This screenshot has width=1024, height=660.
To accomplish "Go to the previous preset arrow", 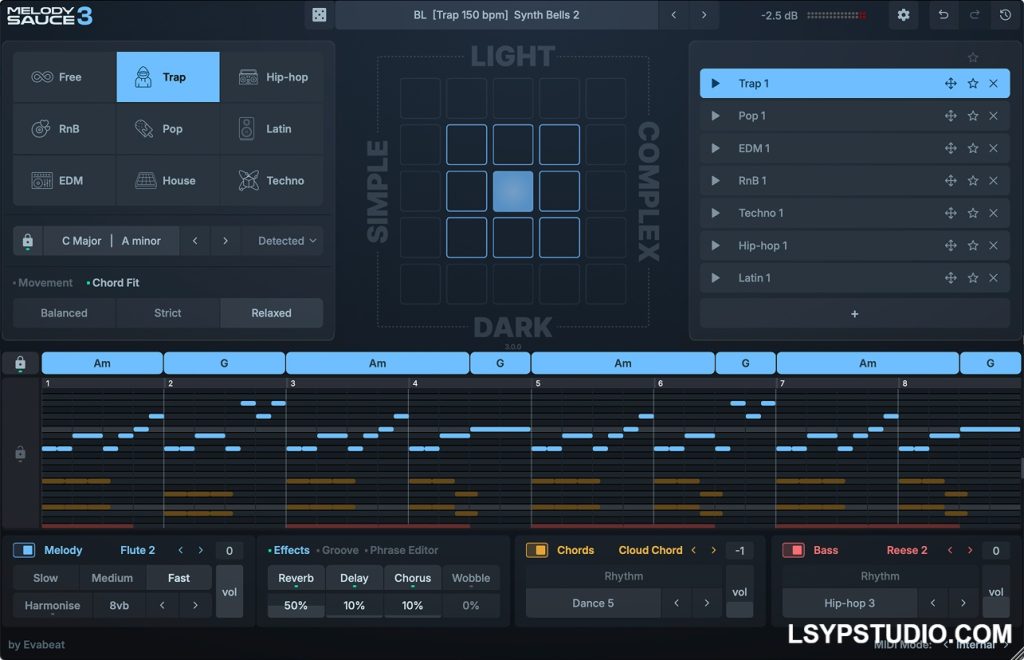I will click(x=674, y=15).
